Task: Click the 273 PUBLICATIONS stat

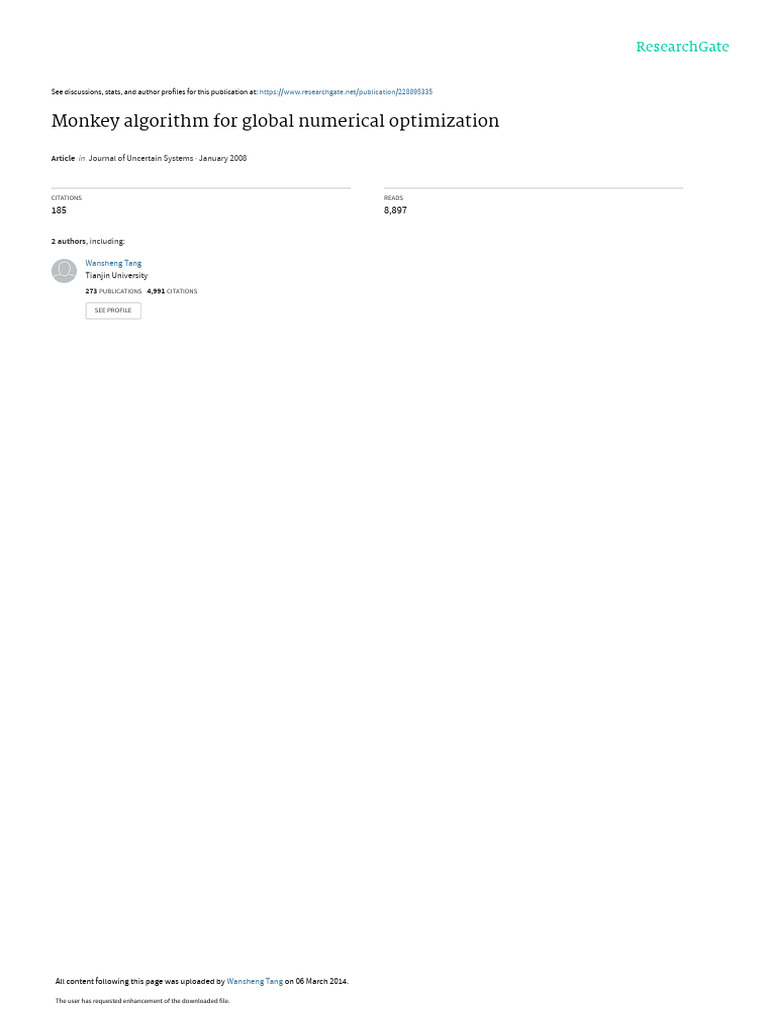Action: [114, 291]
